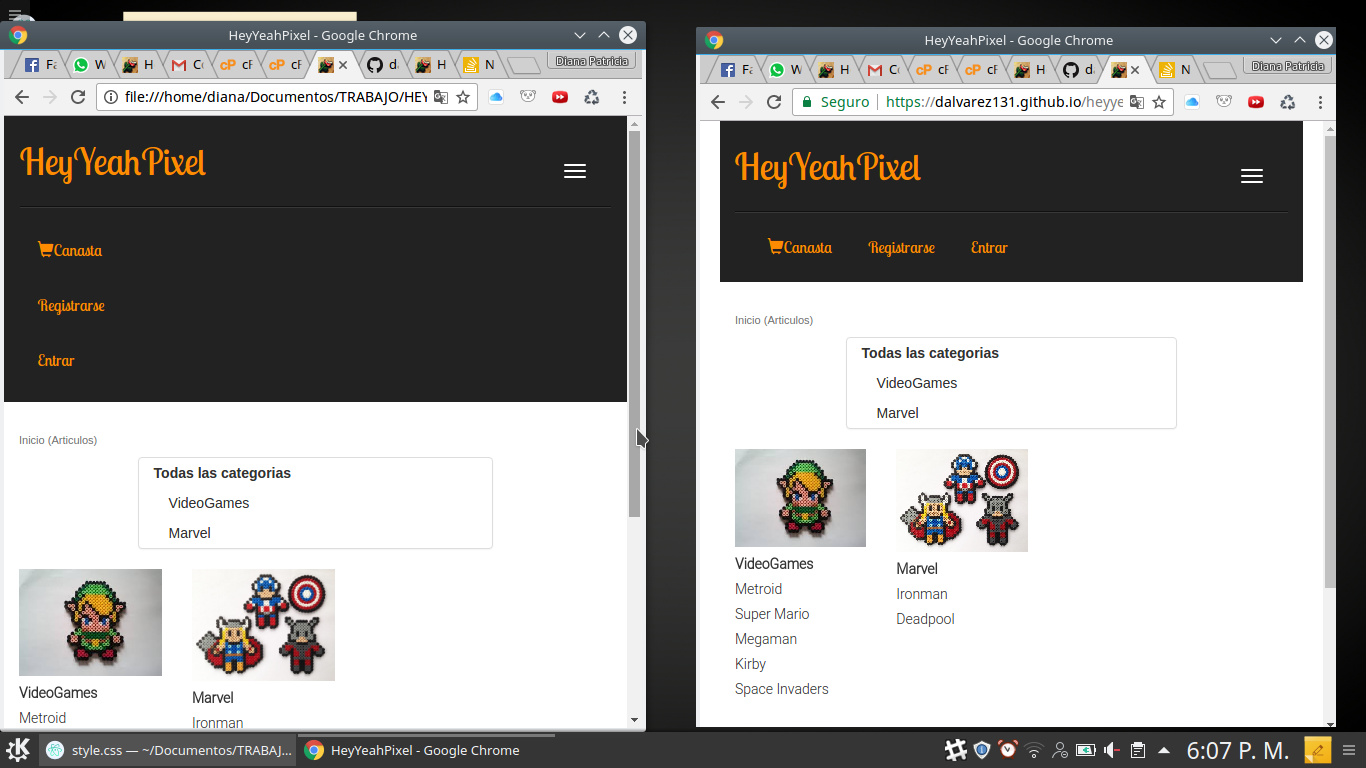
Task: Go back in right Chrome window
Action: tap(717, 102)
